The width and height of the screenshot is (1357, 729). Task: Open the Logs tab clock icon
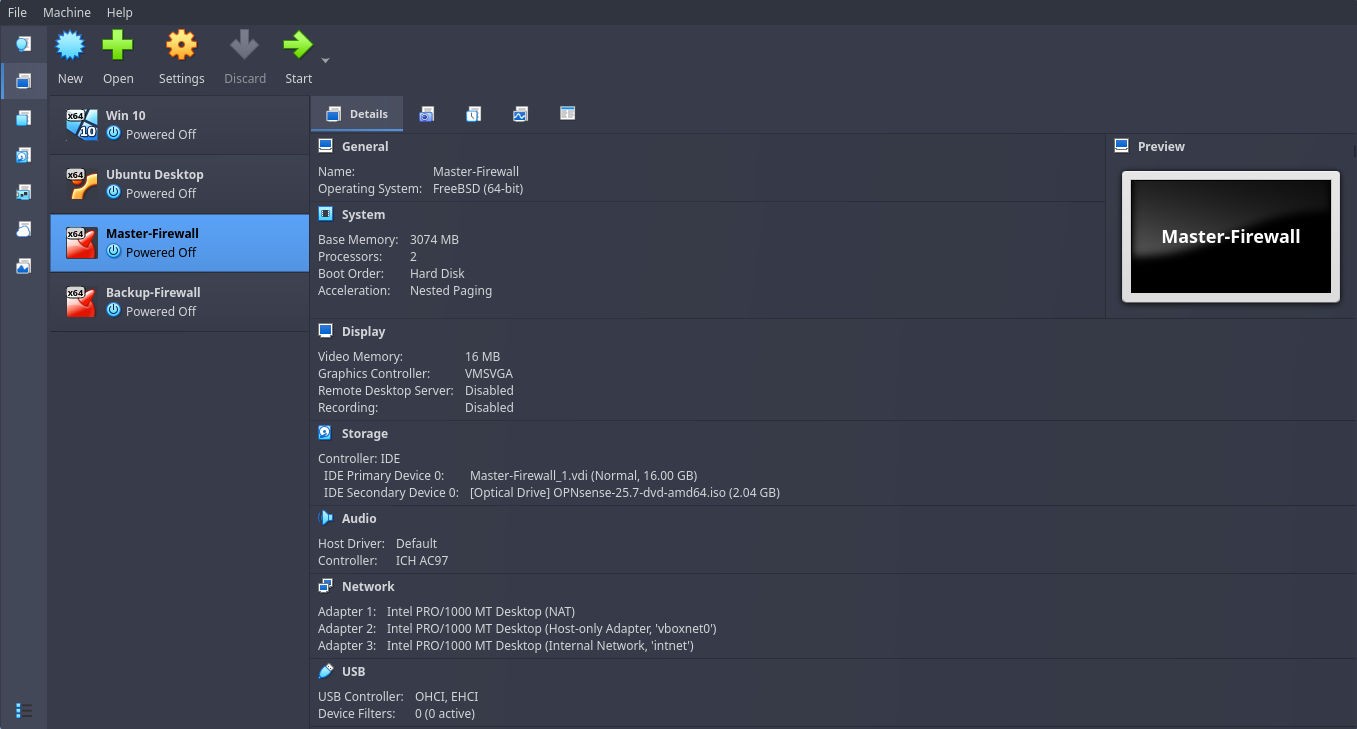point(473,114)
